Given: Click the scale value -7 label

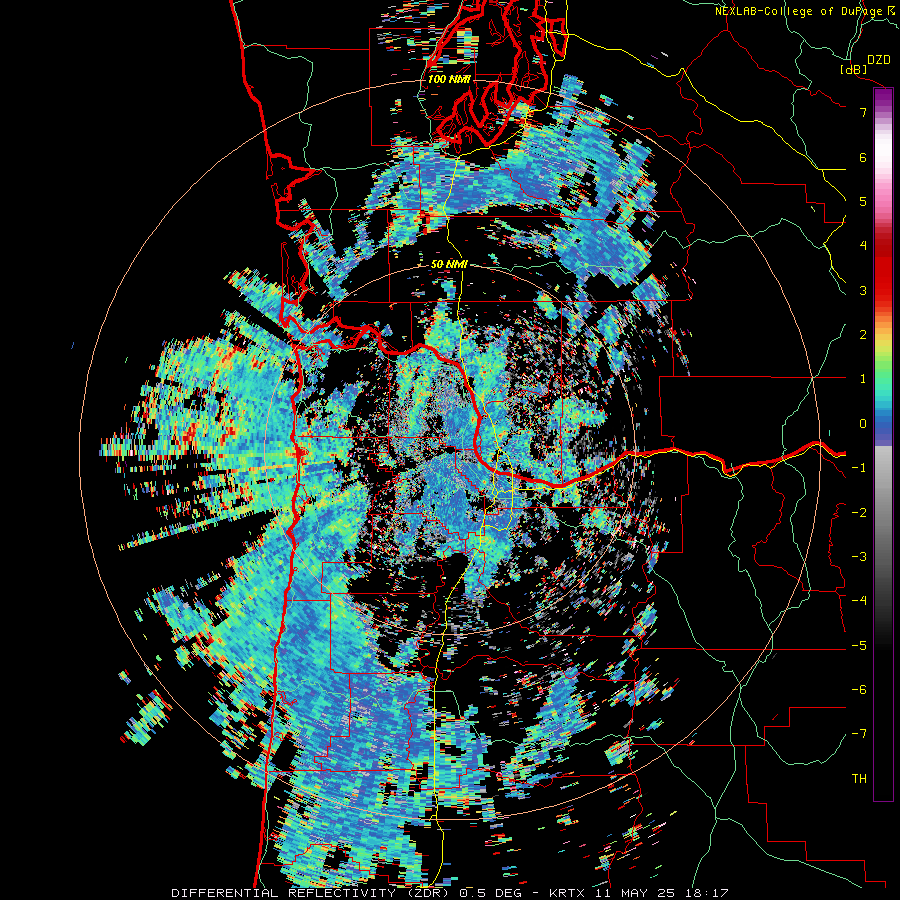Looking at the screenshot, I should click(x=859, y=734).
